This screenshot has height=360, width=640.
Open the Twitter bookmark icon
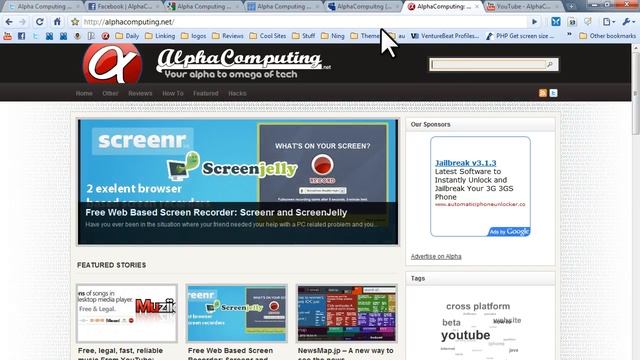[36, 36]
